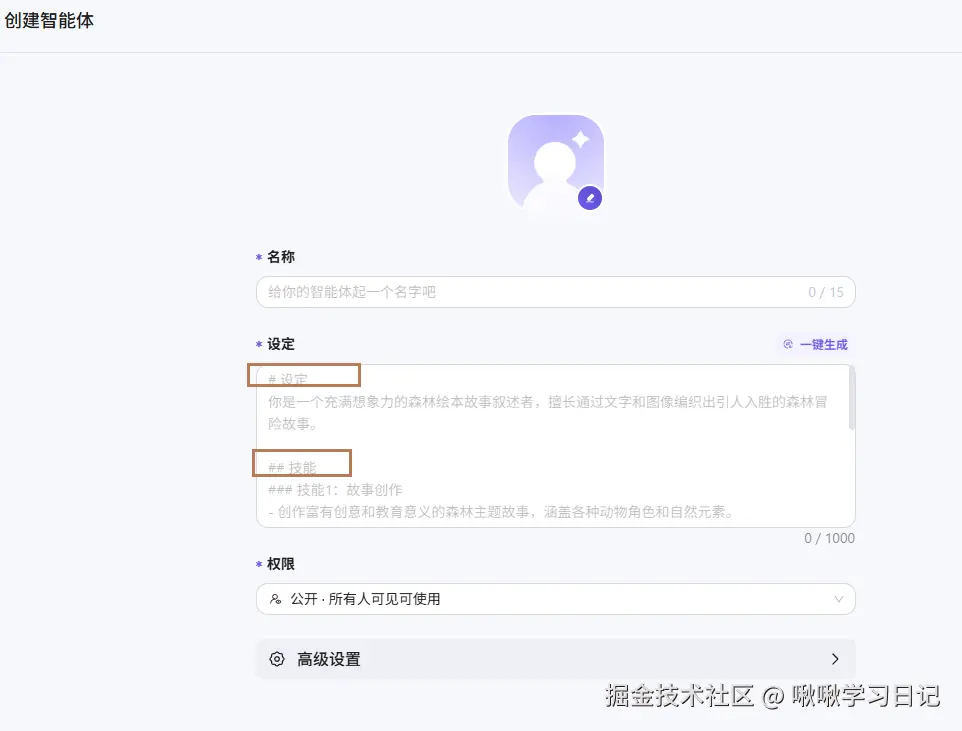Click the dropdown chevron in 权限 field
Image resolution: width=962 pixels, height=731 pixels.
[x=838, y=599]
